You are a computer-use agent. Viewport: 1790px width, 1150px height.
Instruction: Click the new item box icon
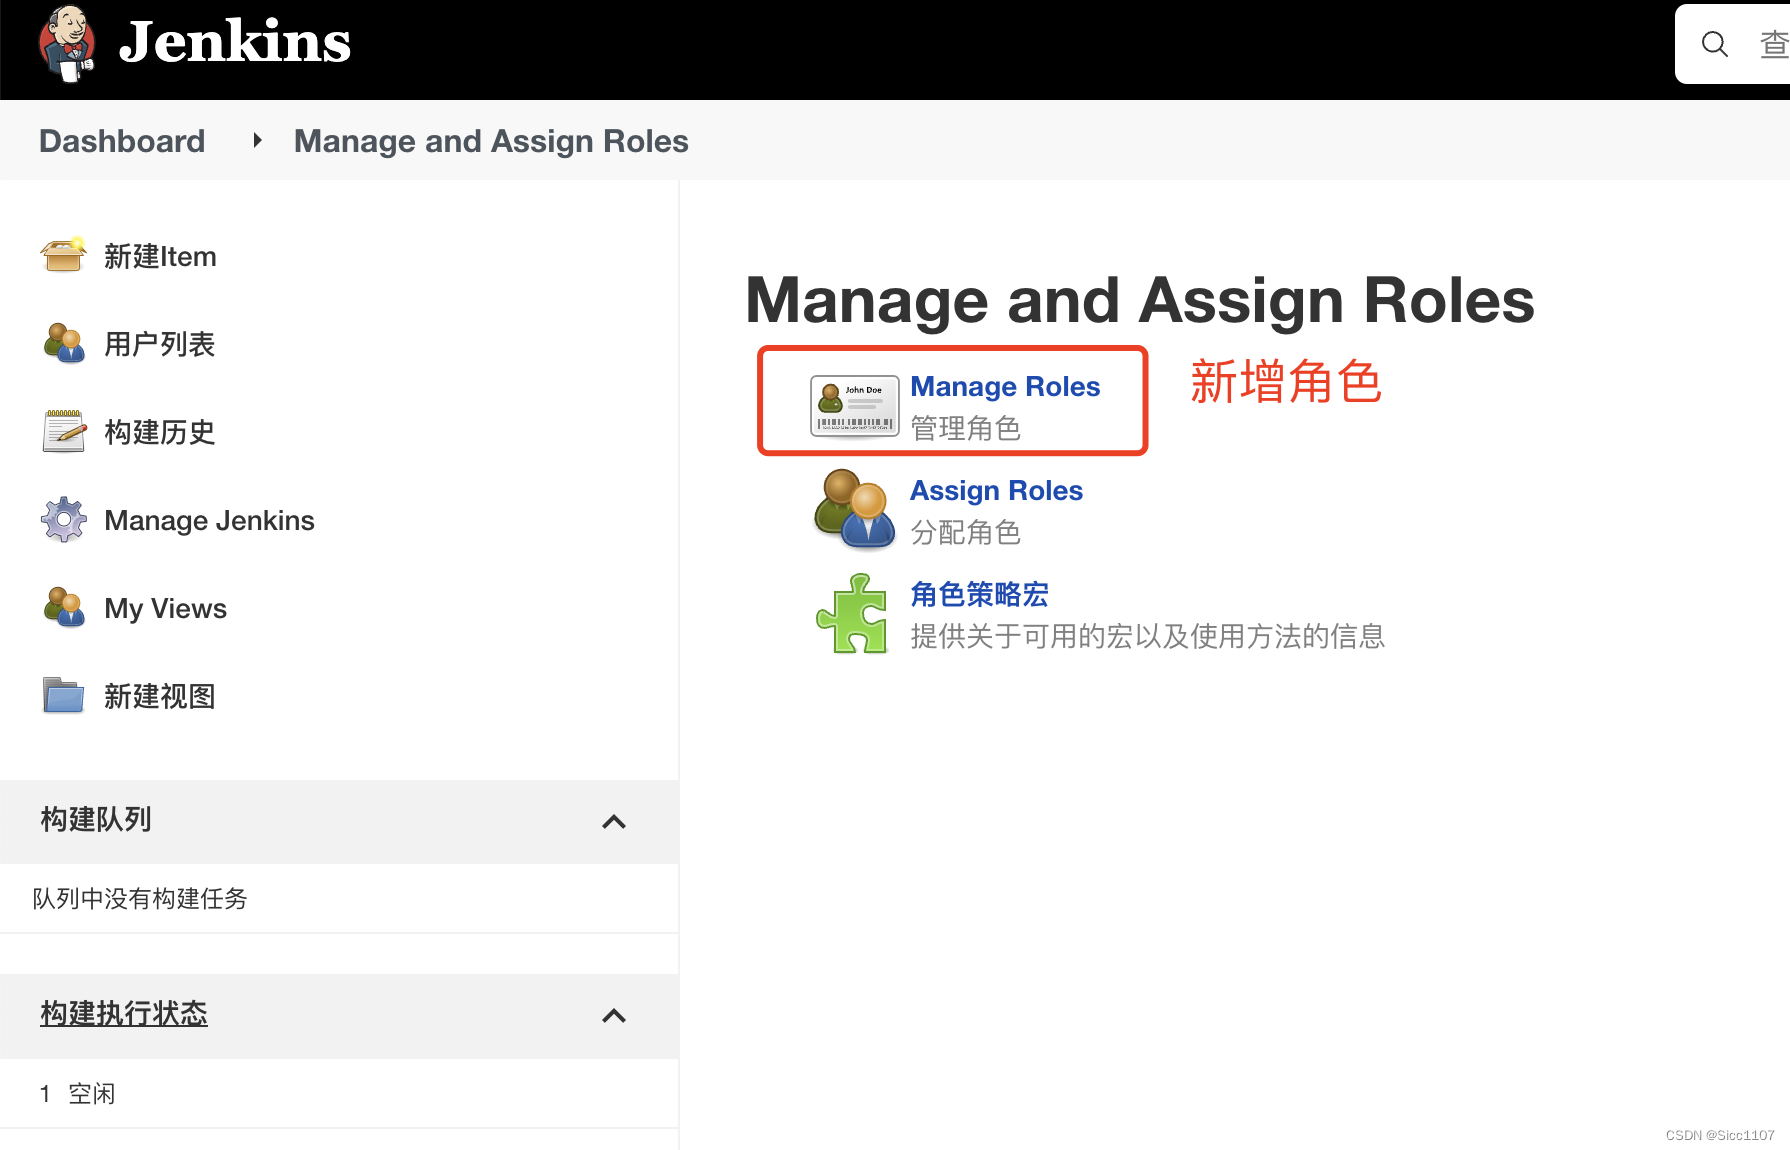click(x=64, y=256)
